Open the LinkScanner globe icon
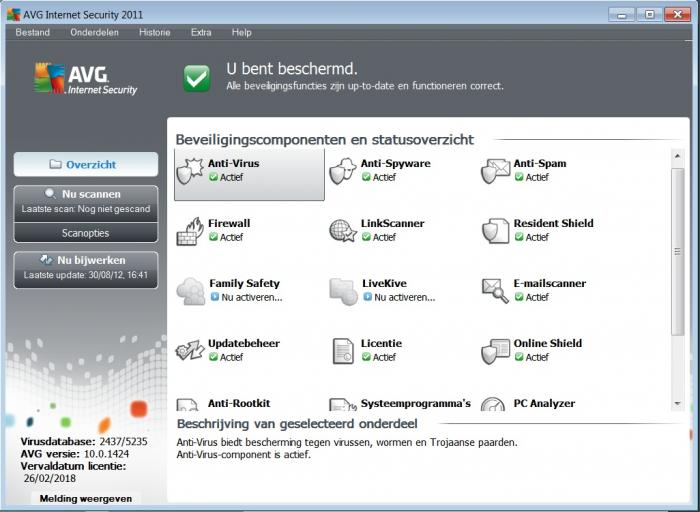The height and width of the screenshot is (512, 700). (343, 231)
